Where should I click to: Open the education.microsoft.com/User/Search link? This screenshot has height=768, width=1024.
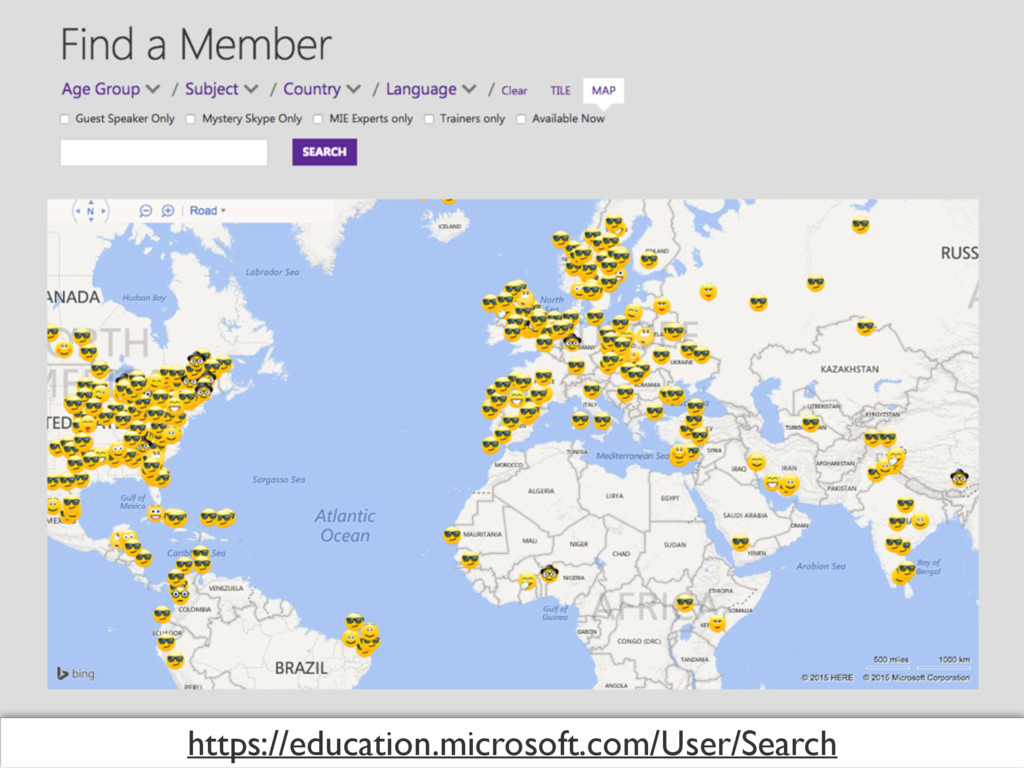(512, 744)
